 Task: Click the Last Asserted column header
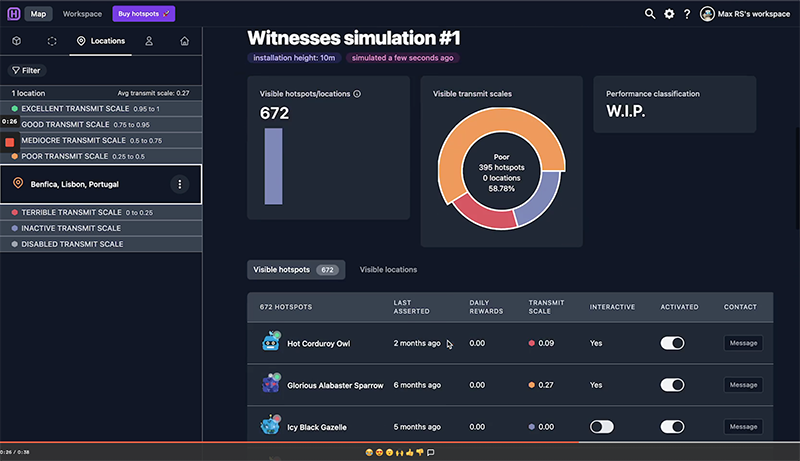click(411, 307)
